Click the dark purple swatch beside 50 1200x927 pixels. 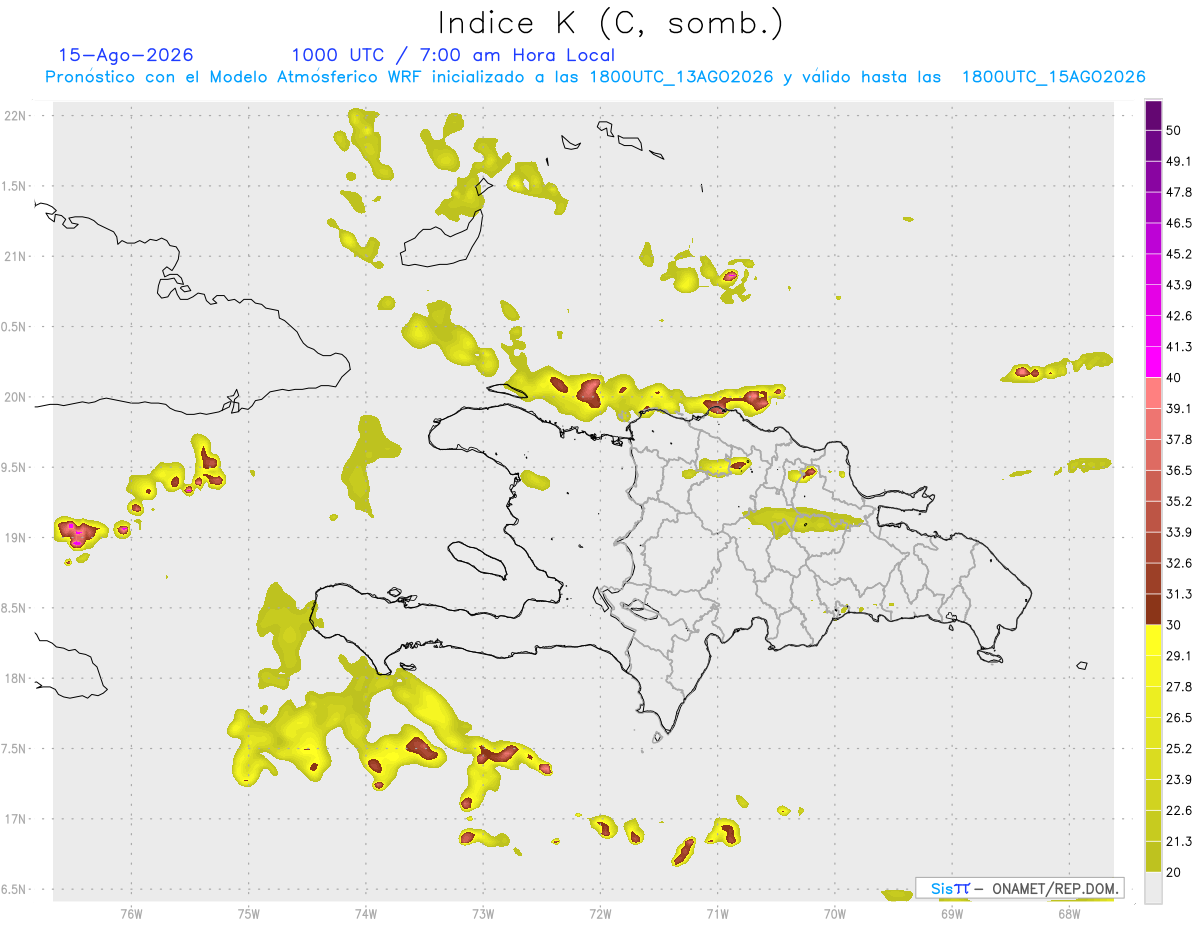coord(1153,115)
